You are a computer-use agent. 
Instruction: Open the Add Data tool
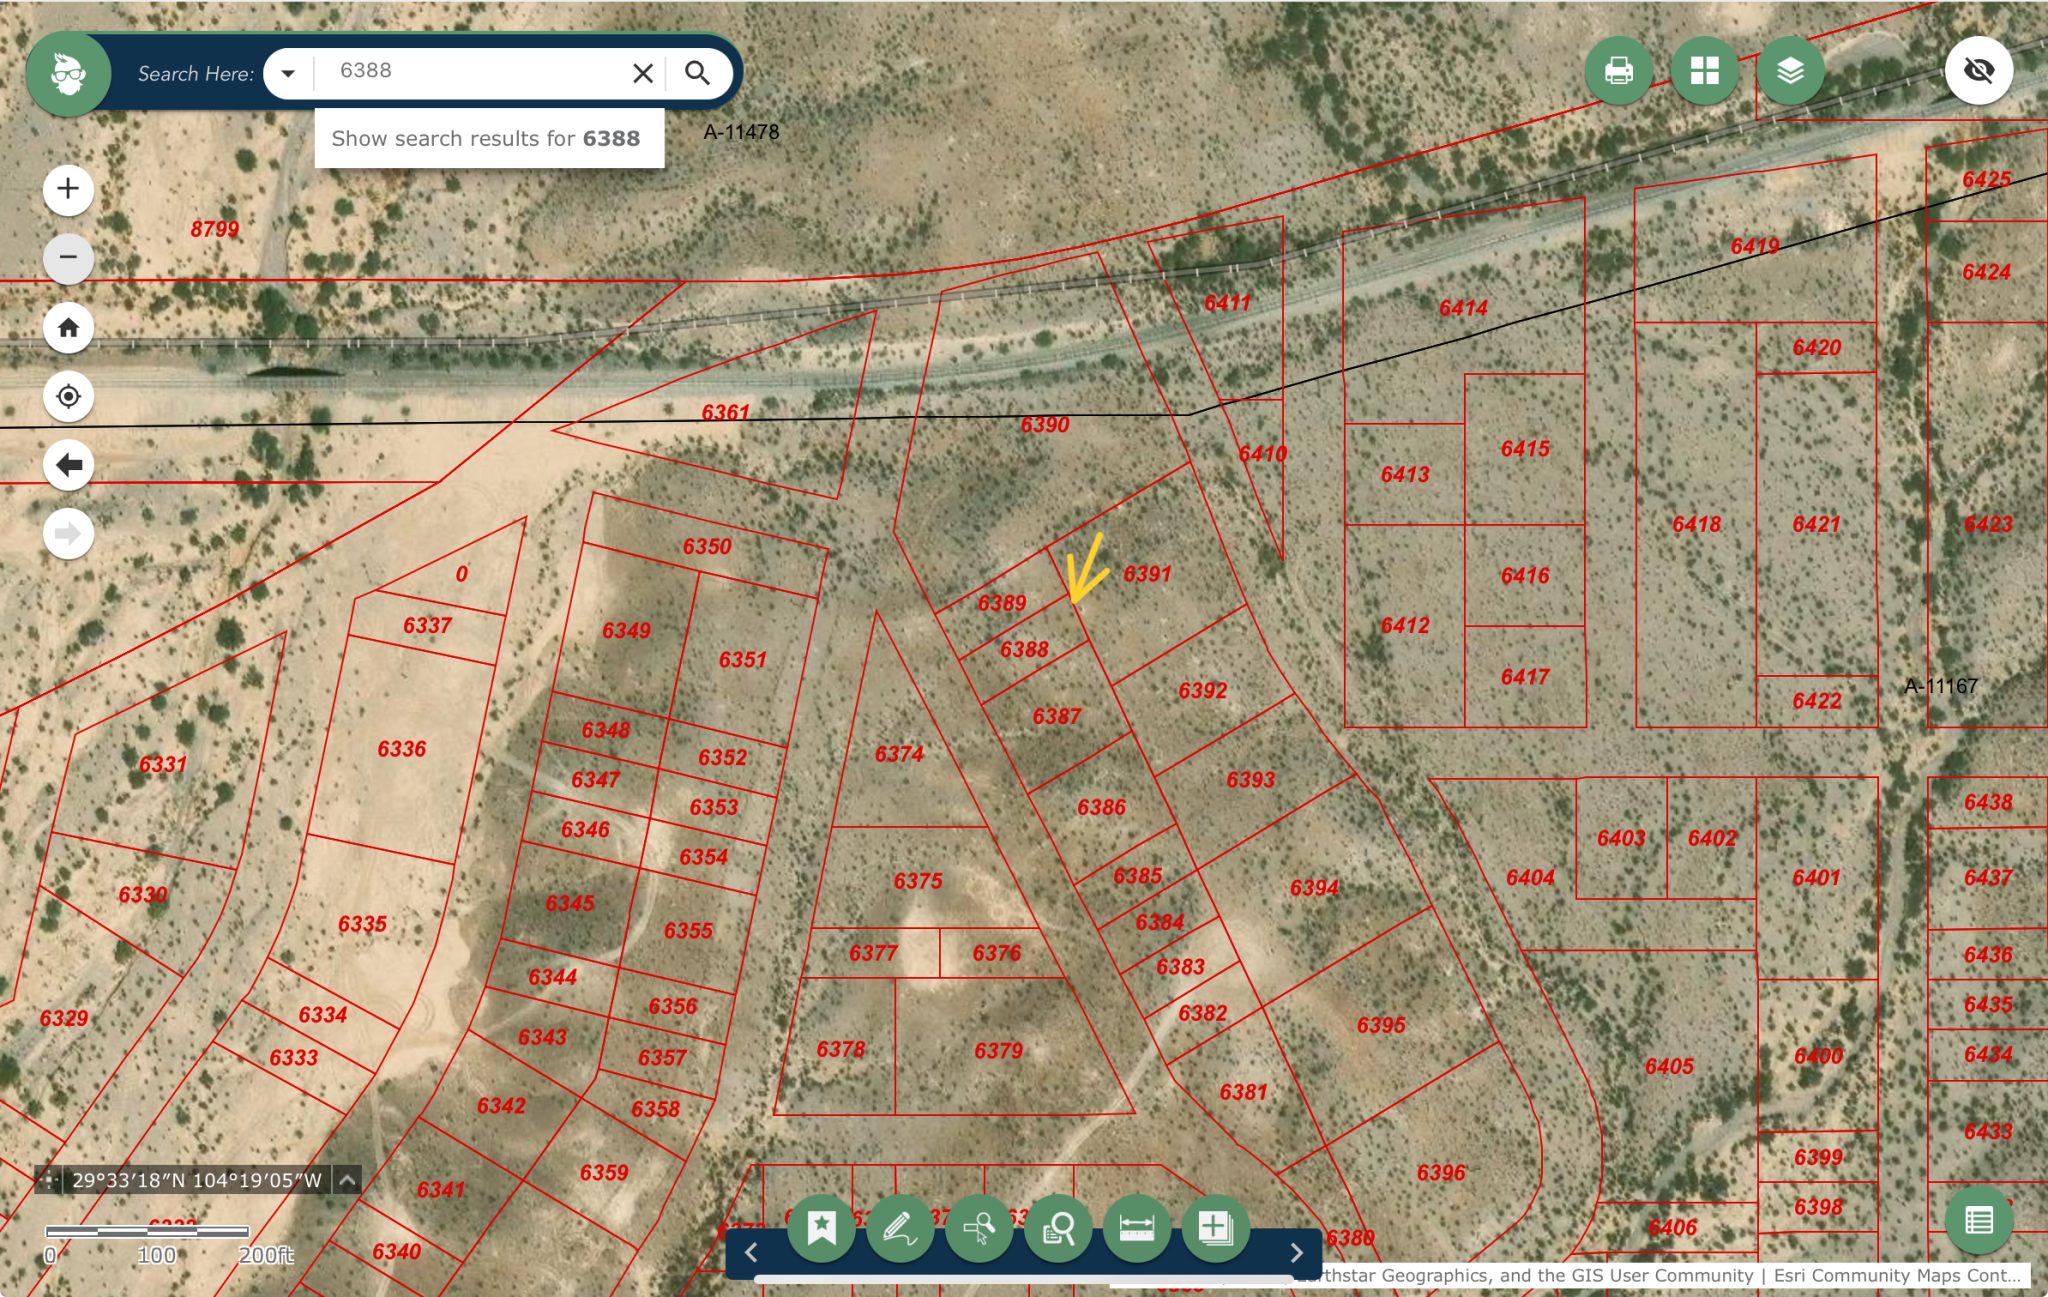(x=1215, y=1227)
